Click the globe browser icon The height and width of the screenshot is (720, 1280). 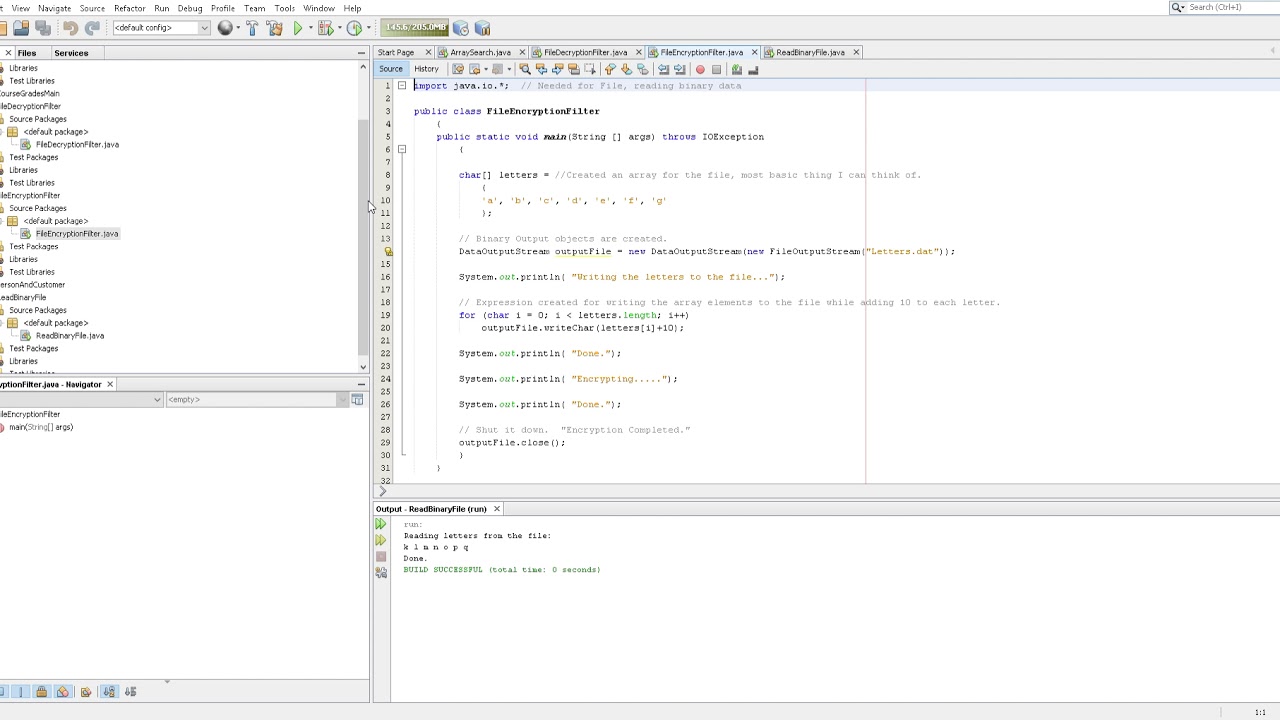[x=225, y=28]
